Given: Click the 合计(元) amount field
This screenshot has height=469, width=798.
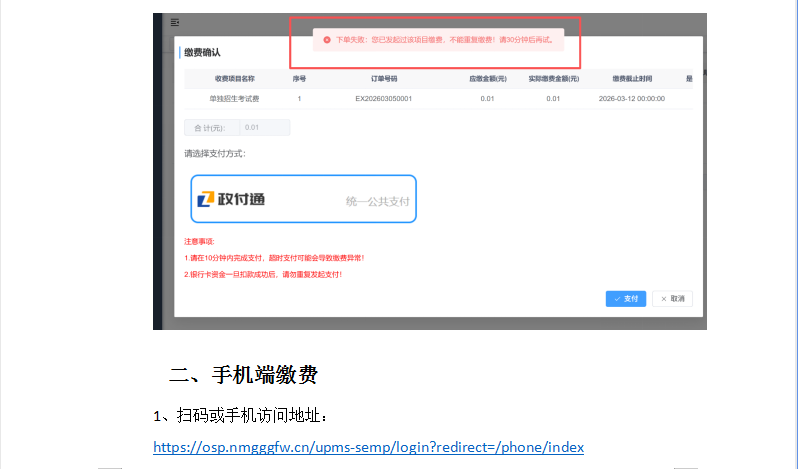Looking at the screenshot, I should pyautogui.click(x=264, y=127).
